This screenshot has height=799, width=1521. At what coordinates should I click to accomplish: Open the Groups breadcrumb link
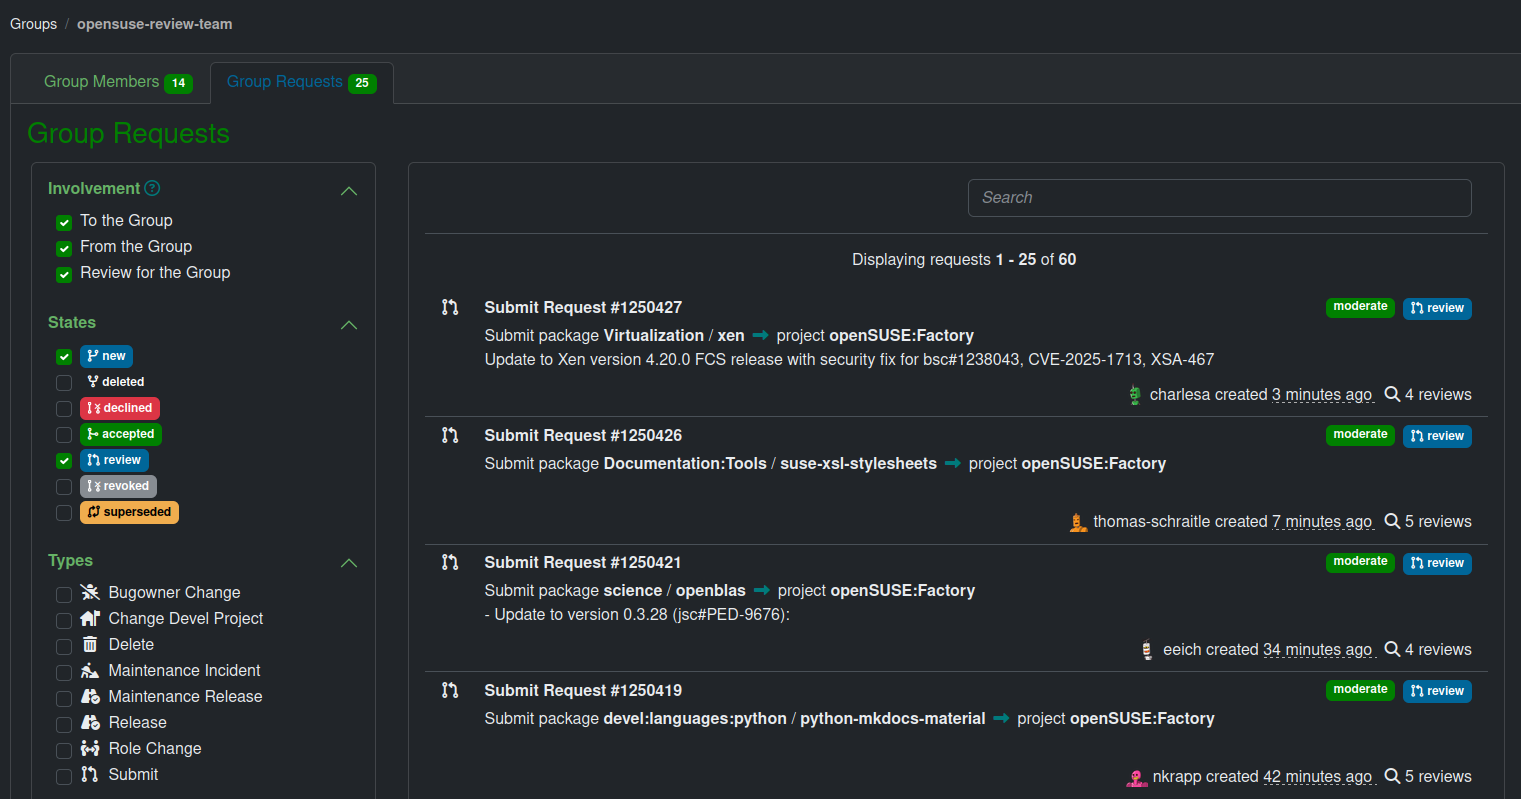pos(33,23)
